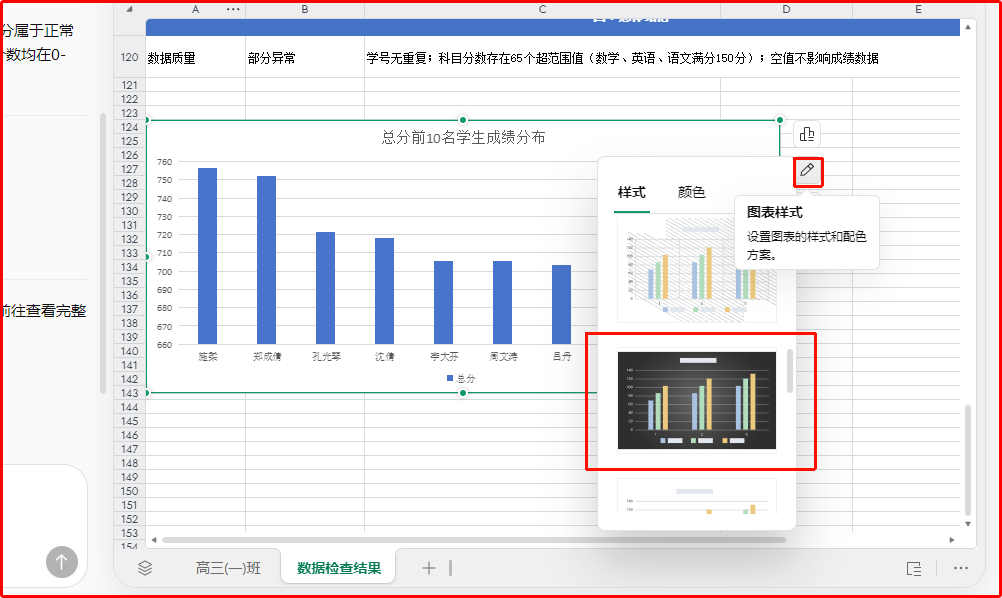Click the chart type icon above the style panel
Screen dimensions: 1002x598
point(806,133)
